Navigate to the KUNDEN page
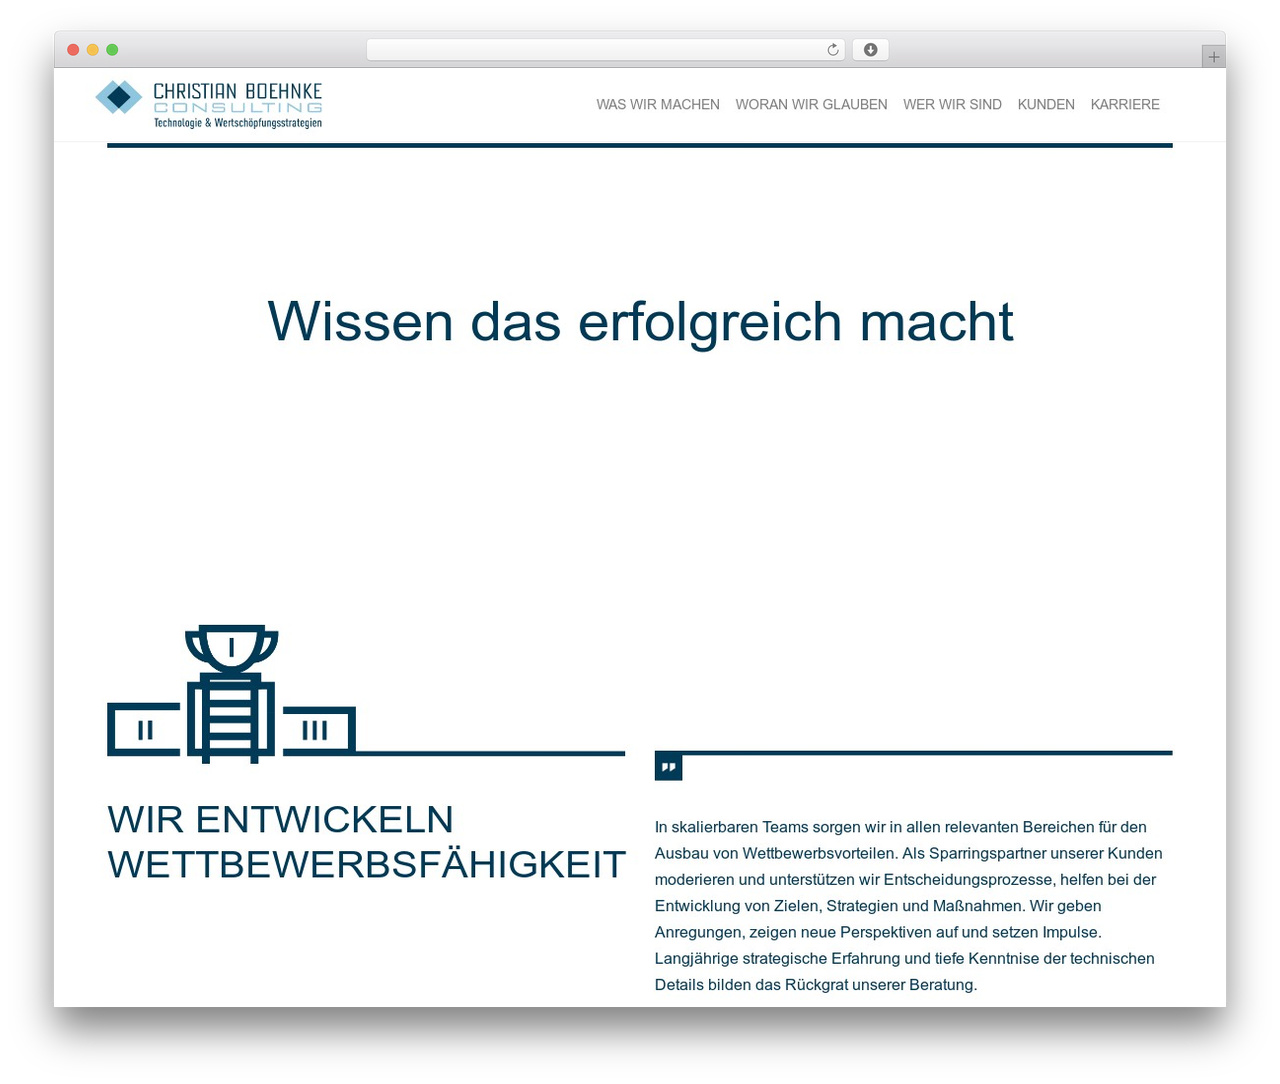Image resolution: width=1280 pixels, height=1084 pixels. (1046, 104)
